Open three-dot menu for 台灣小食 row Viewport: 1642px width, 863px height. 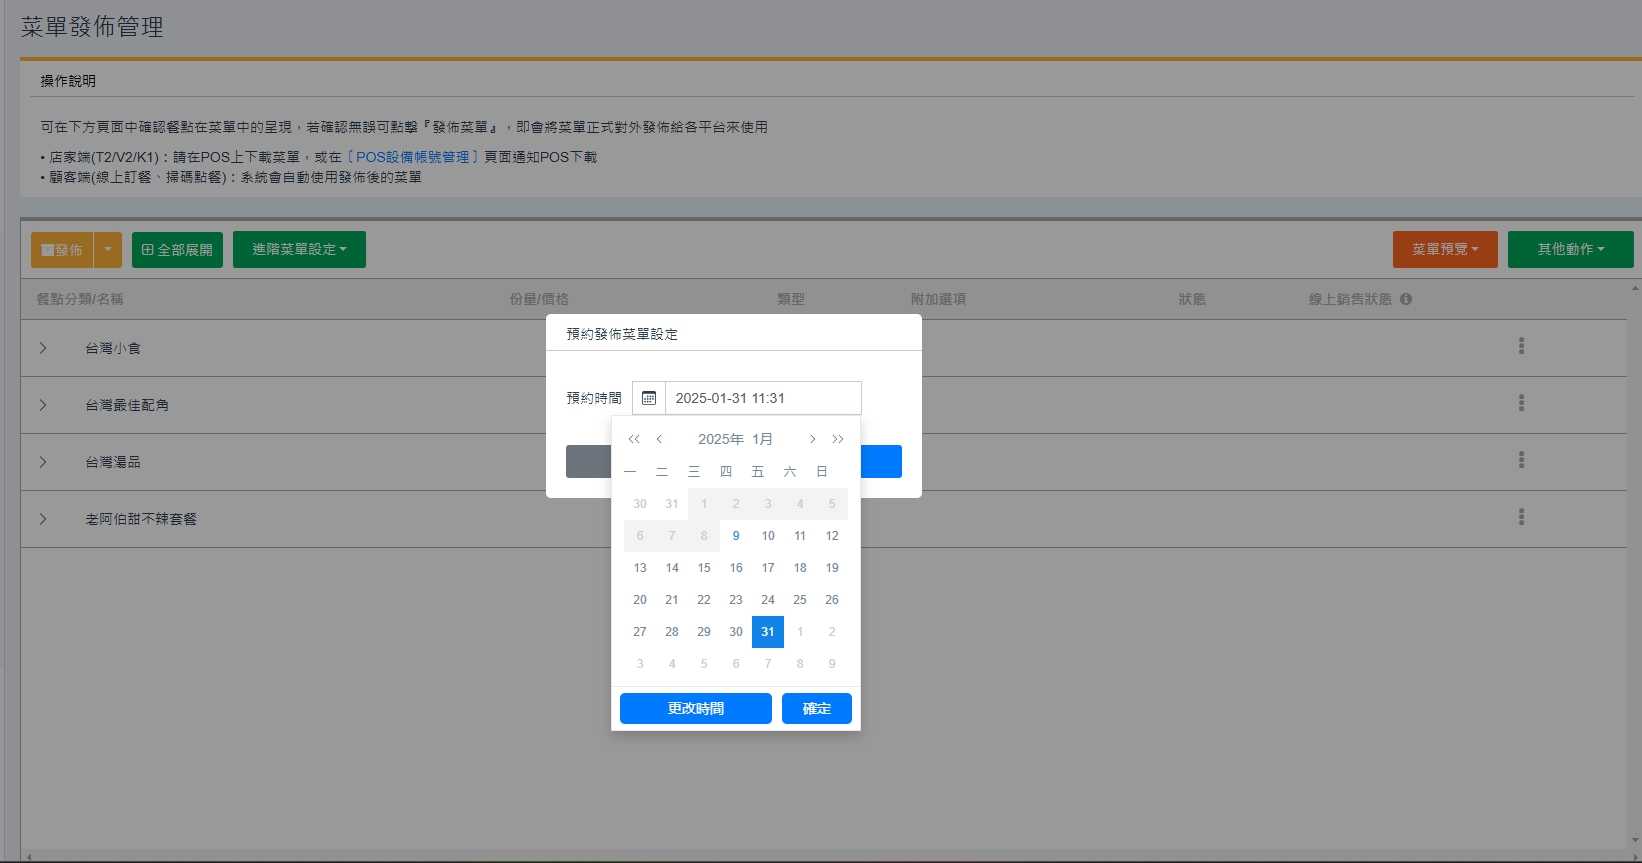pos(1521,346)
